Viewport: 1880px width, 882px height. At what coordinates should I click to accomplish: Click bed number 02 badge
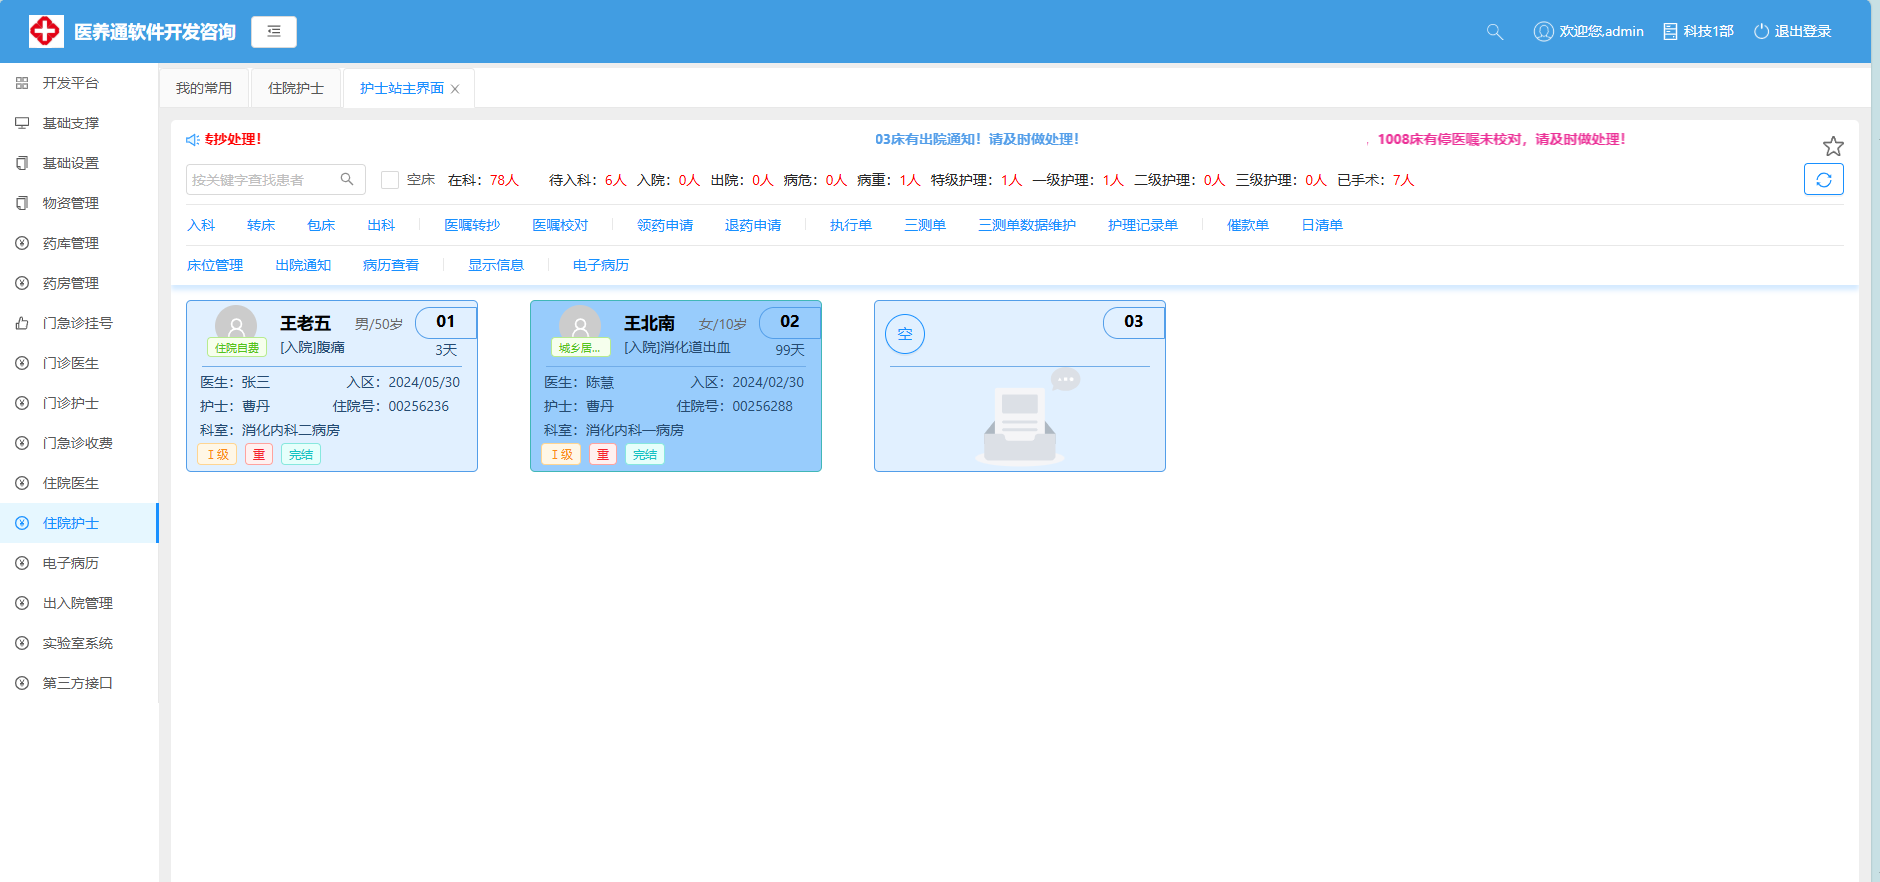click(x=789, y=322)
